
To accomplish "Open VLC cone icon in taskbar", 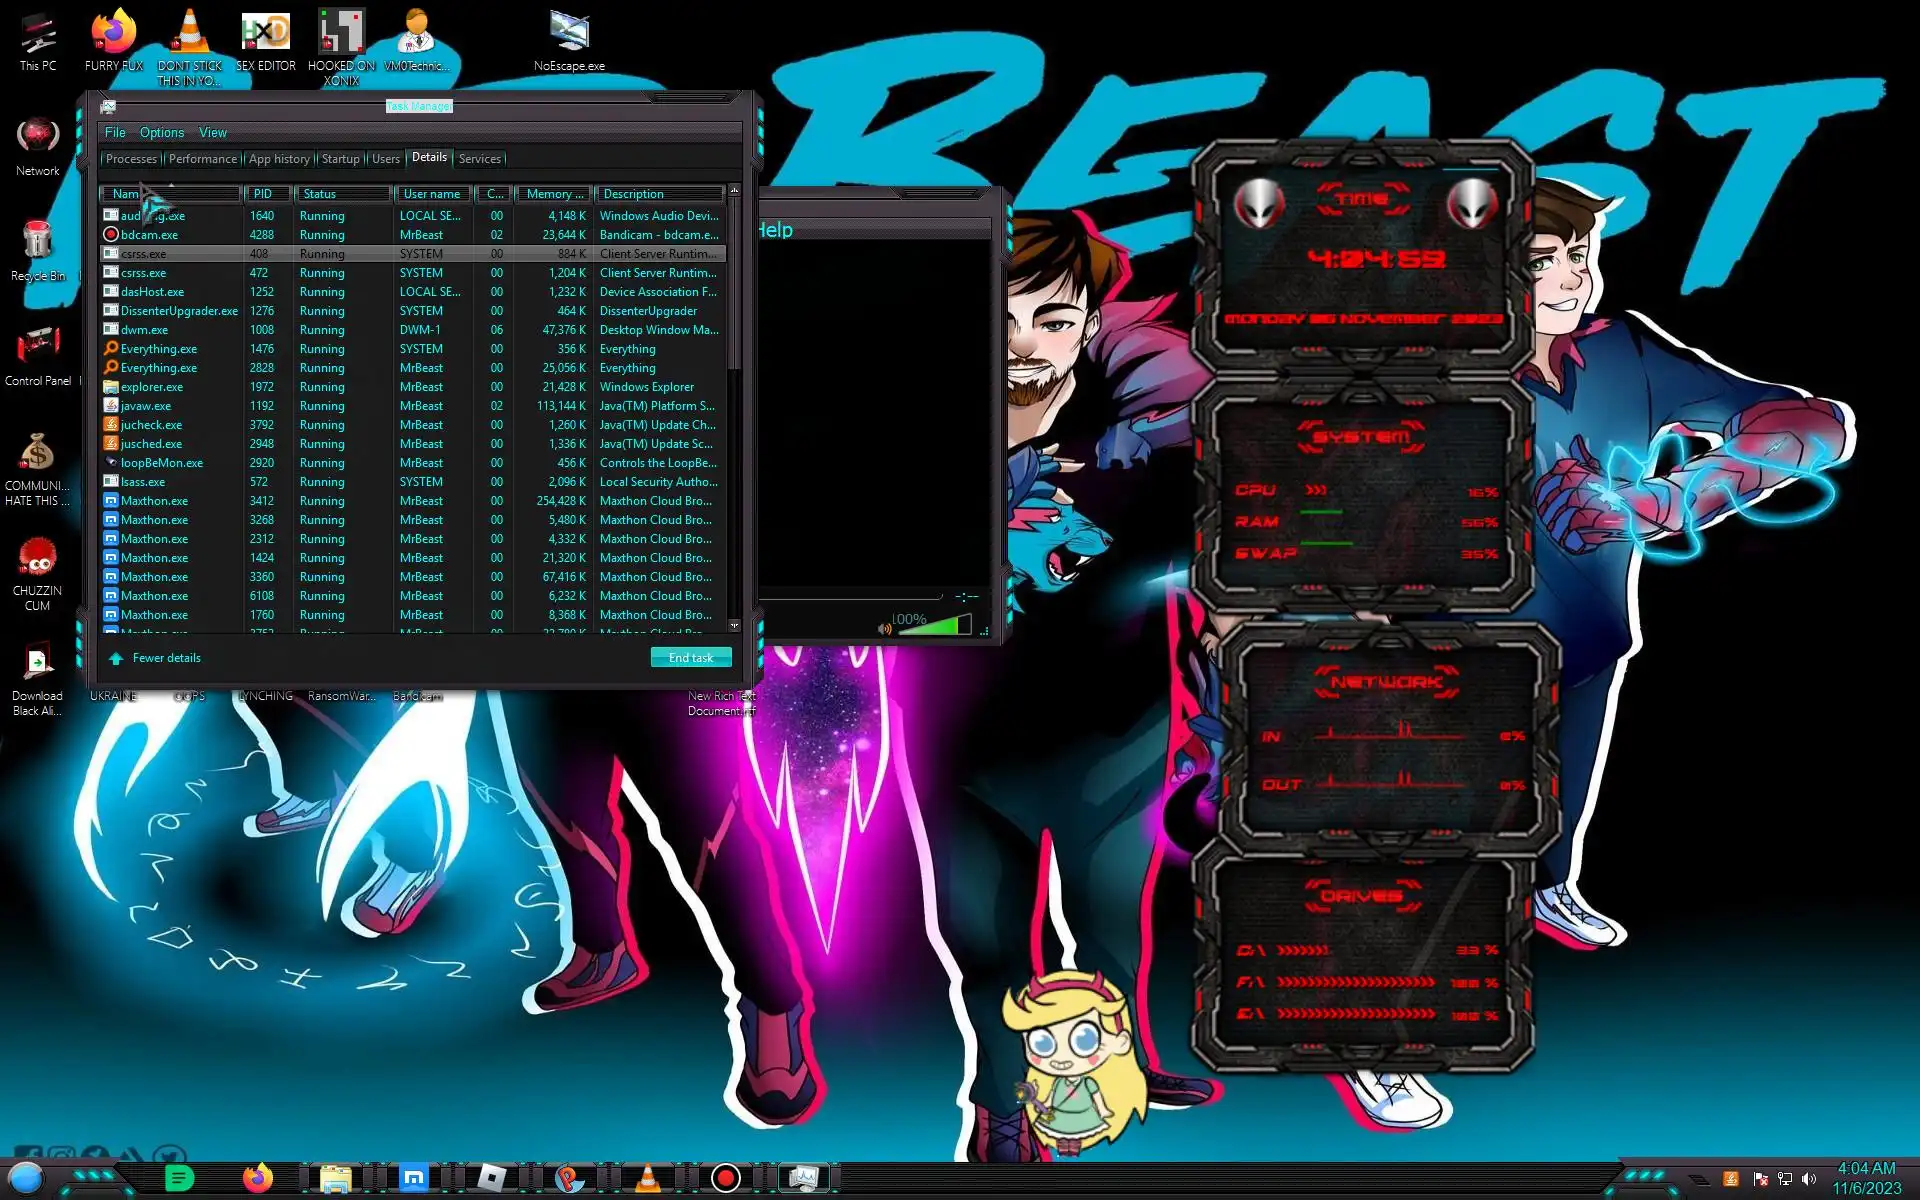I will pyautogui.click(x=648, y=1178).
